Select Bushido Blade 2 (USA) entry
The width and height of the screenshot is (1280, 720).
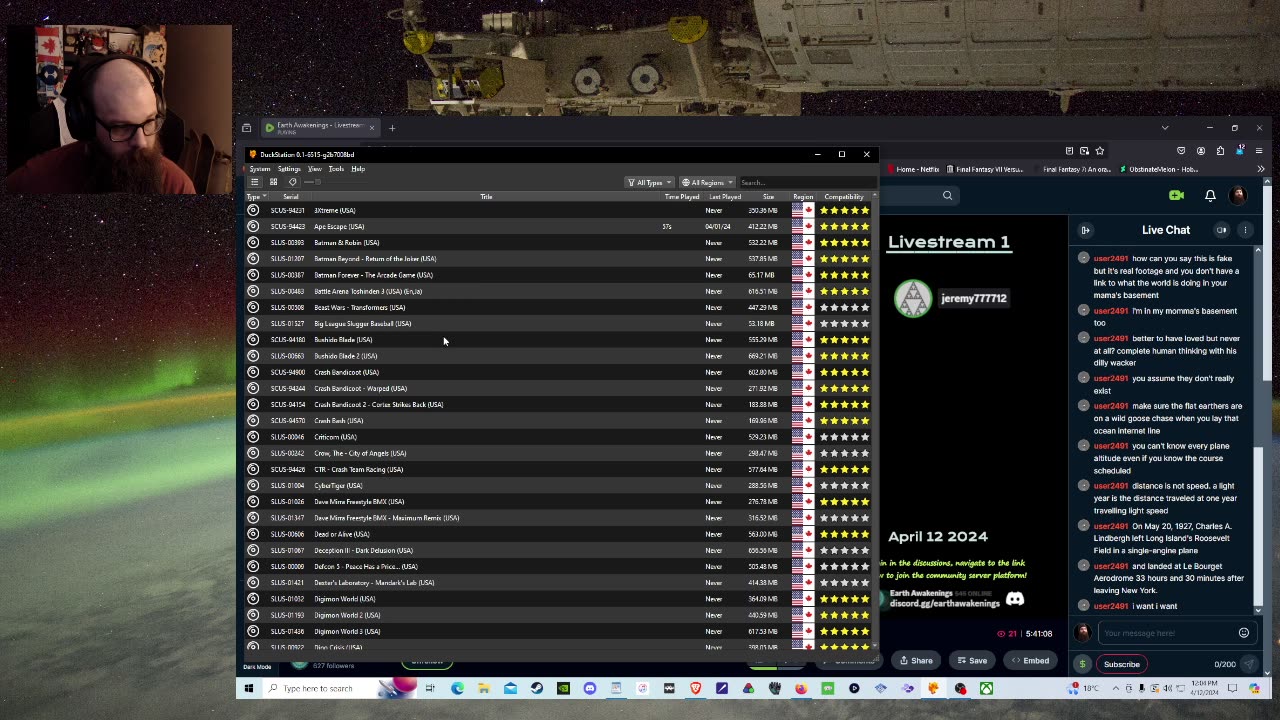click(560, 356)
